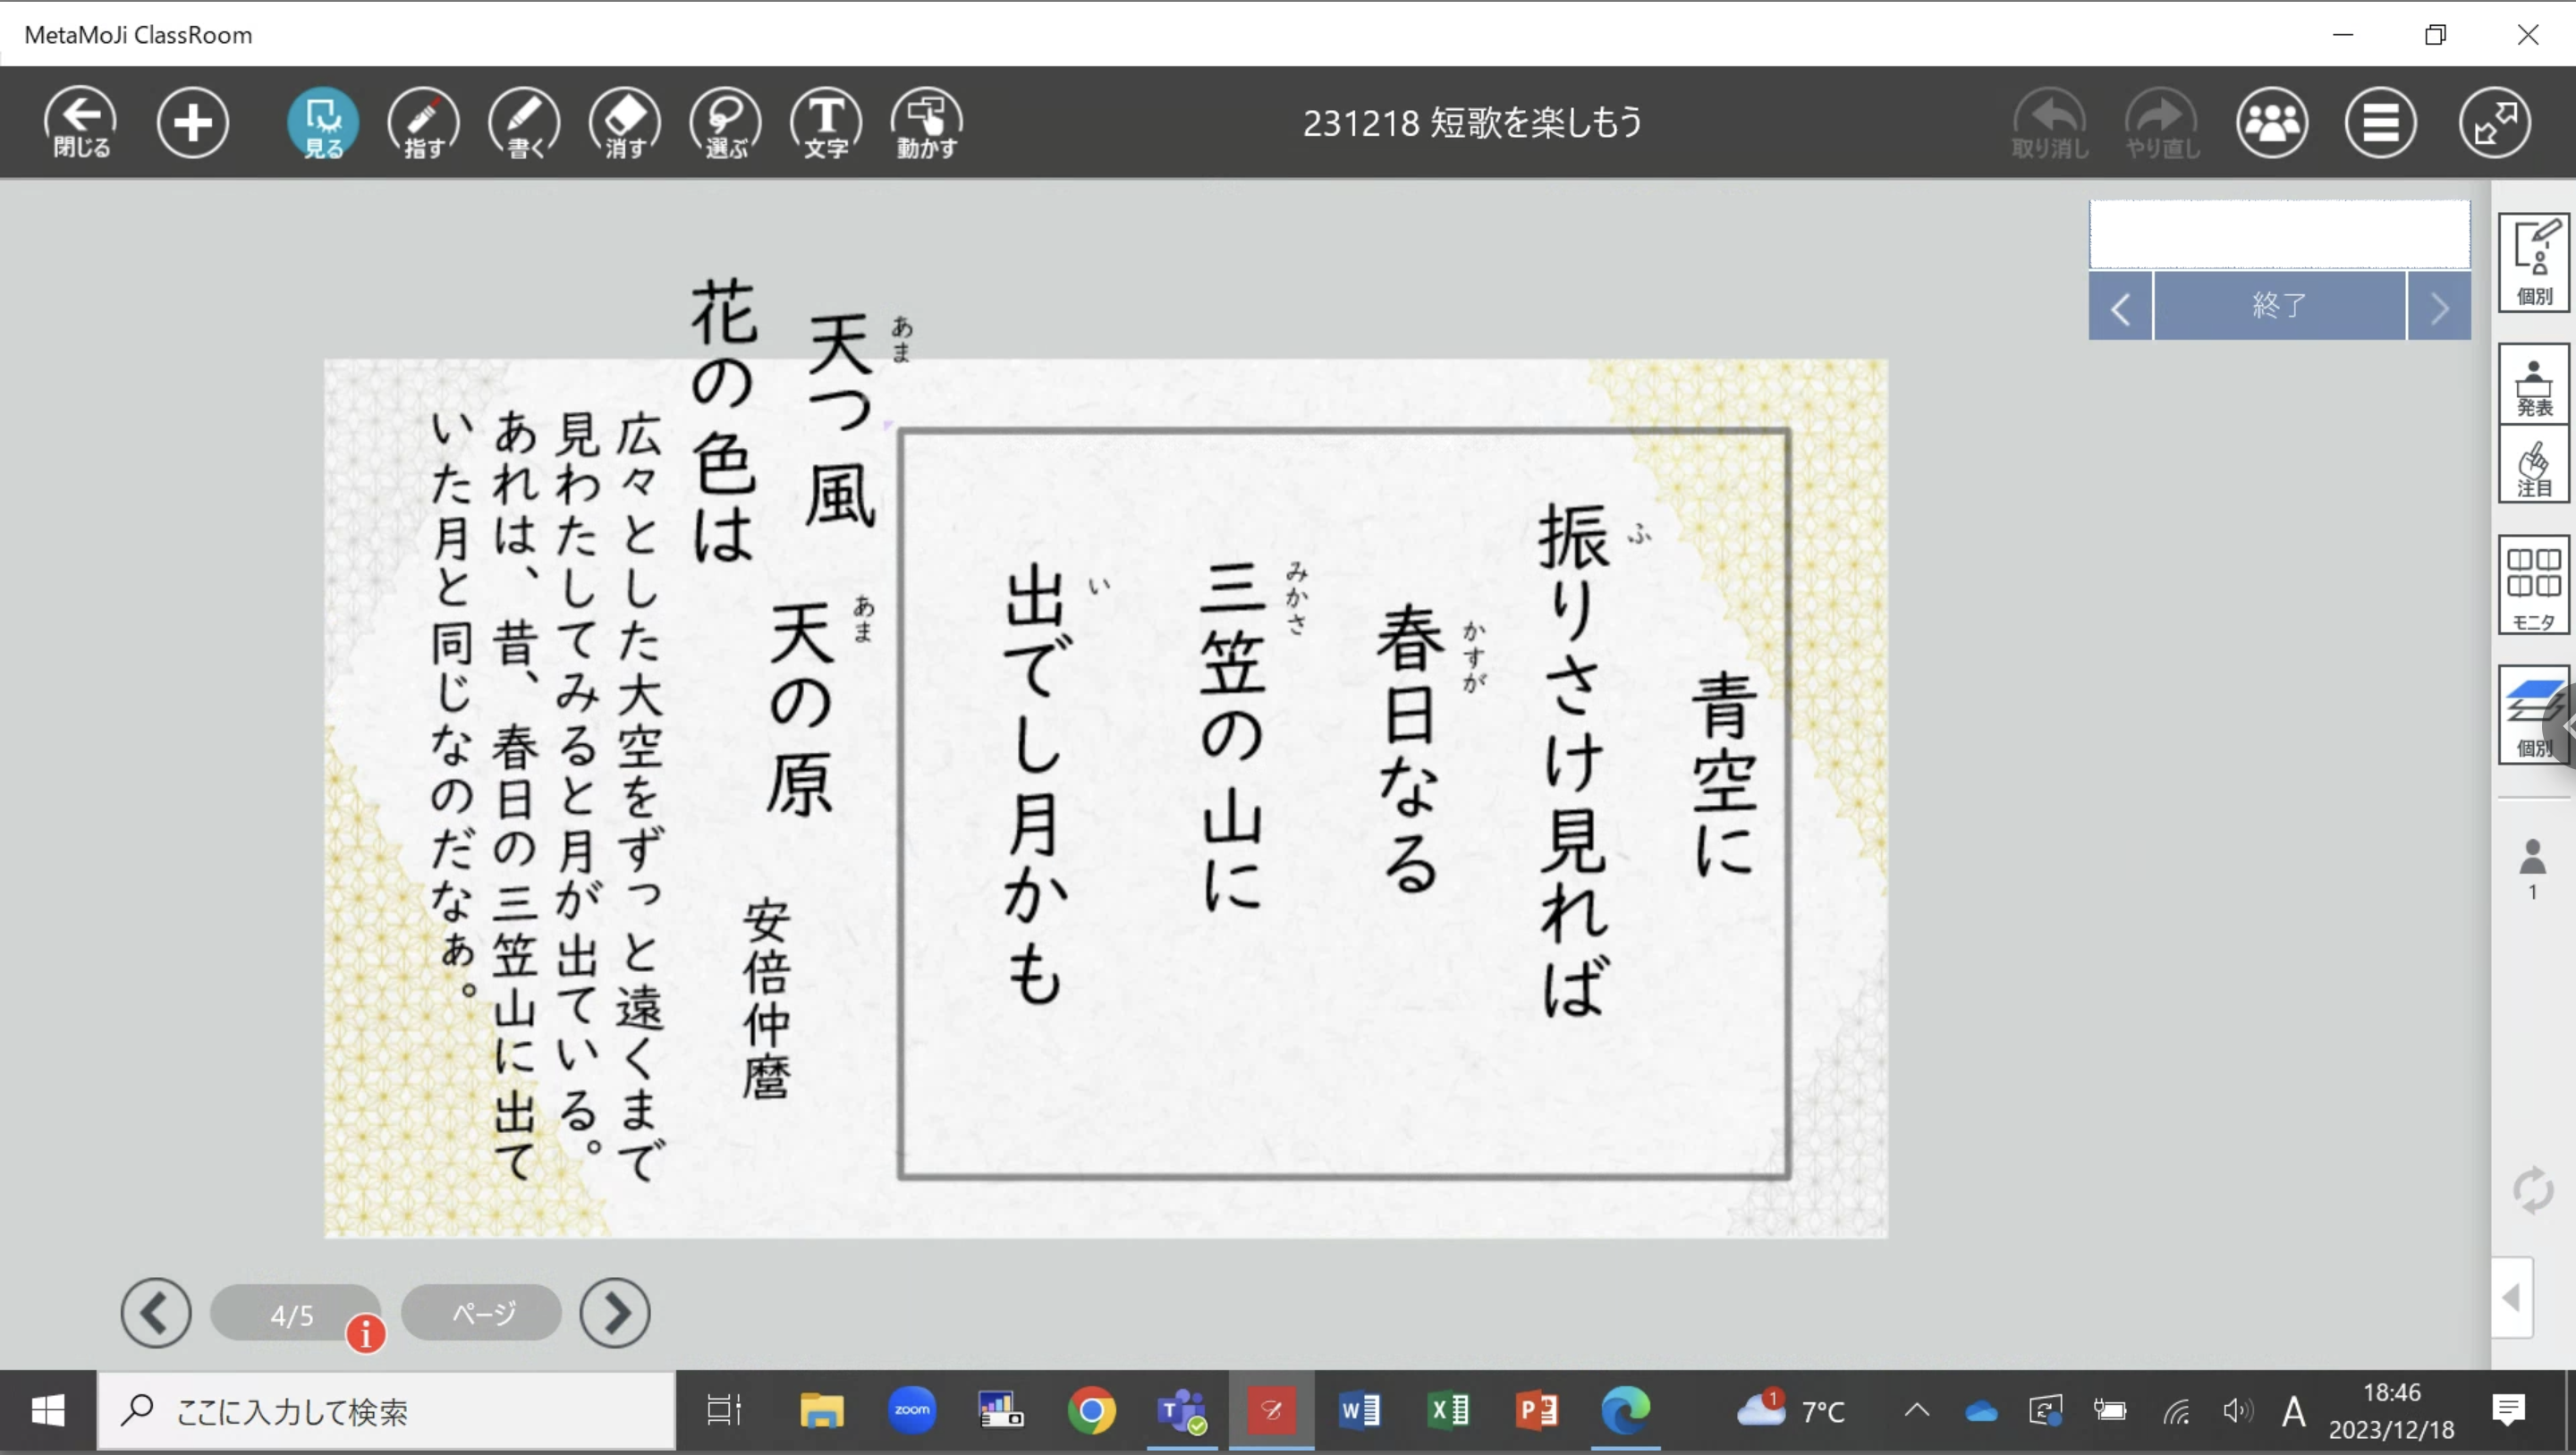
Task: Click the 閉じる back arrow icon
Action: 80,122
